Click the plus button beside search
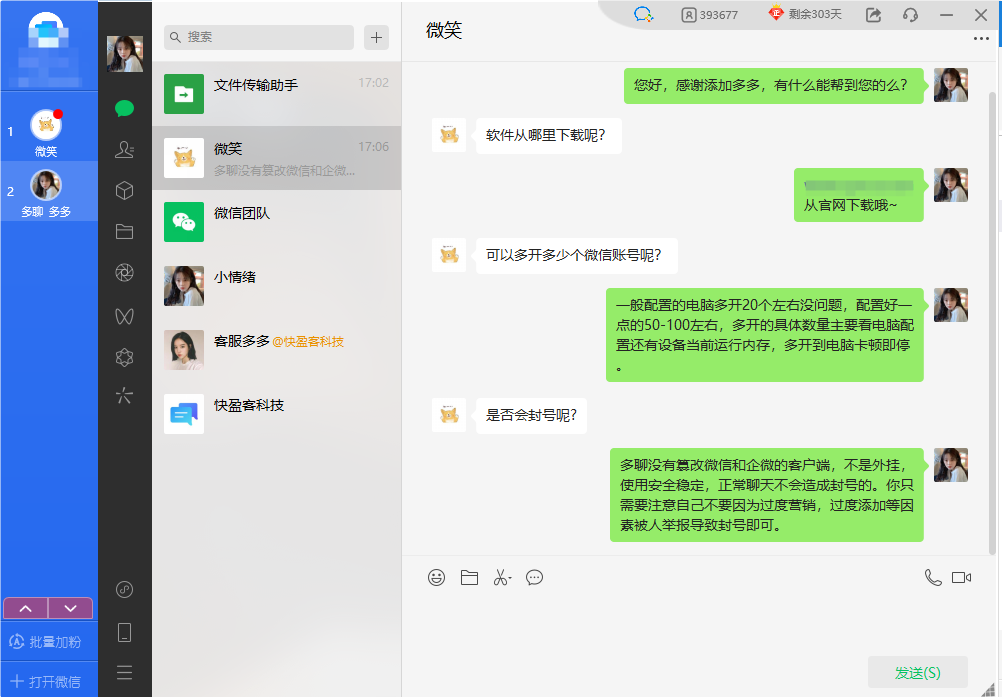1002x697 pixels. (376, 38)
